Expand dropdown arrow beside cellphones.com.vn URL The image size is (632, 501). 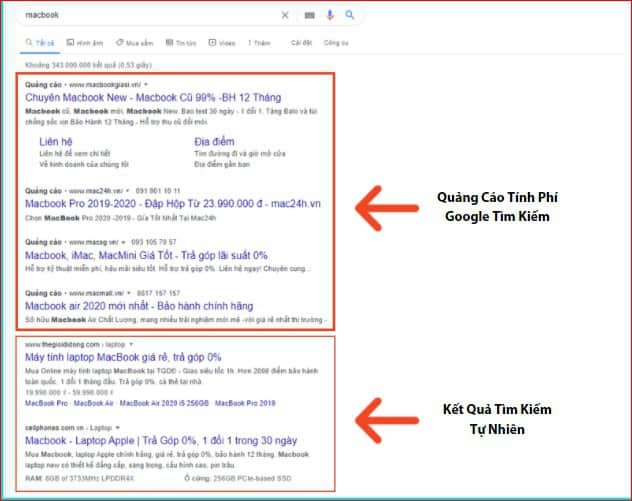click(x=117, y=428)
